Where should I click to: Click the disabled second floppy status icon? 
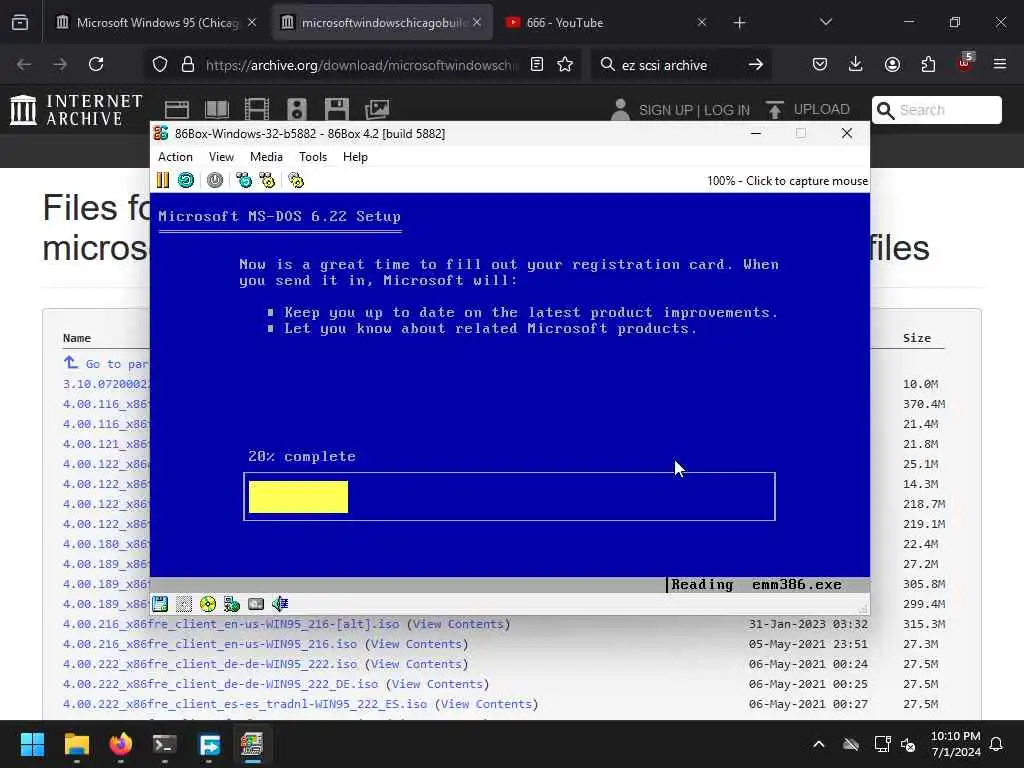tap(184, 604)
